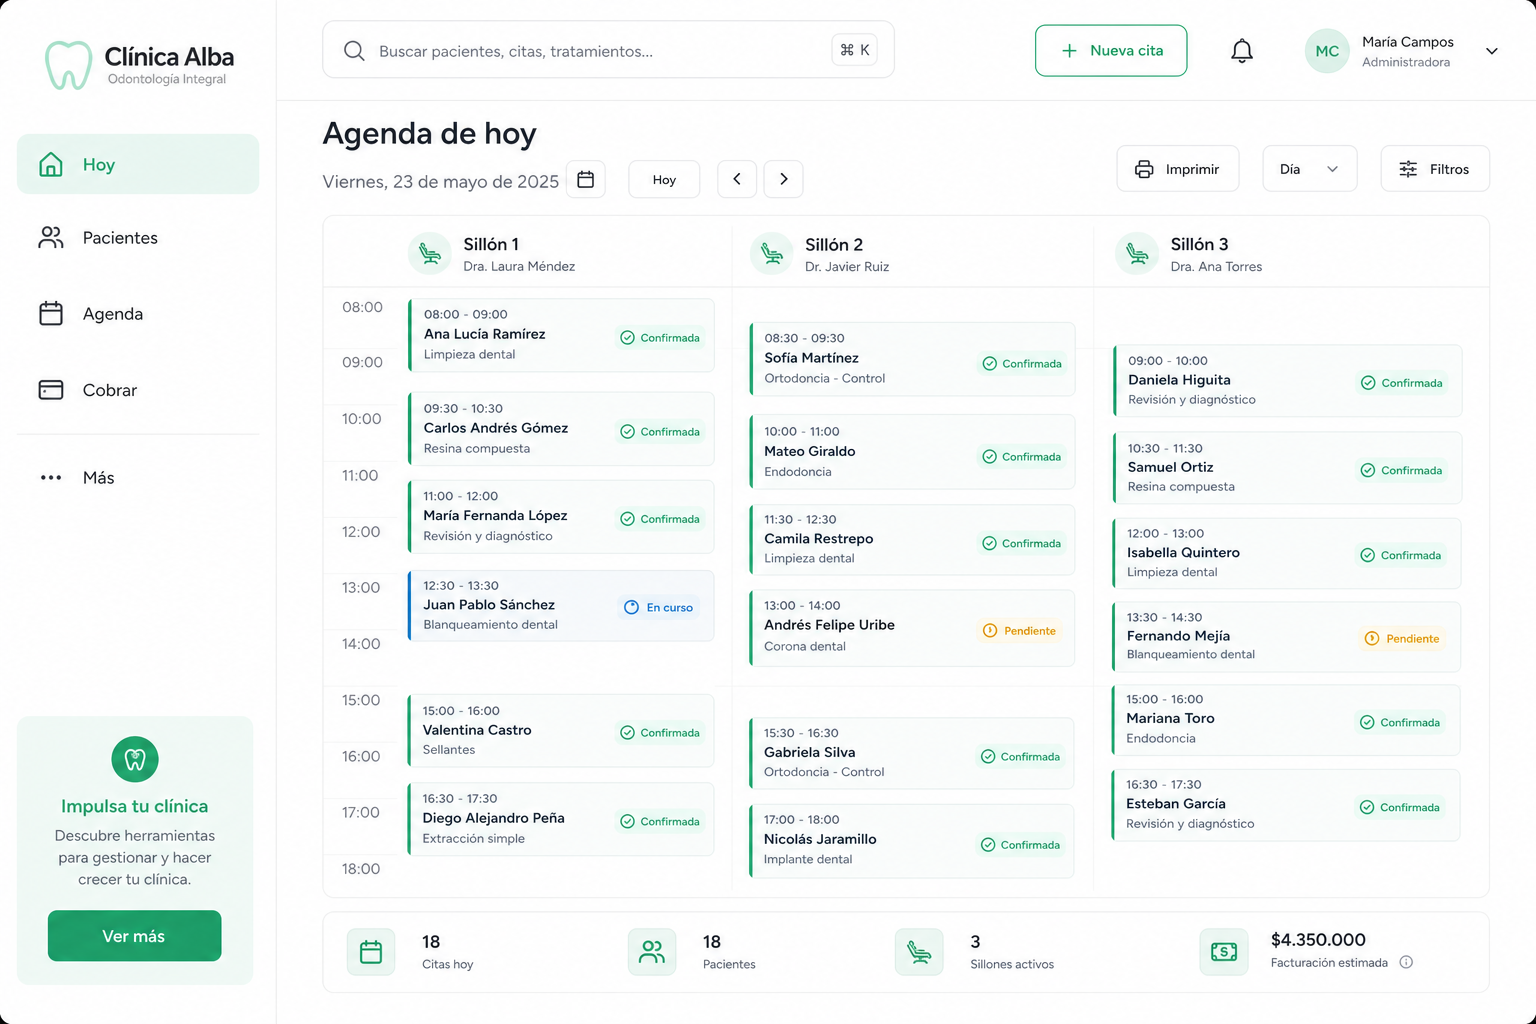Click the 'Dra. Laura Méndez' label
The width and height of the screenshot is (1536, 1024).
point(519,267)
